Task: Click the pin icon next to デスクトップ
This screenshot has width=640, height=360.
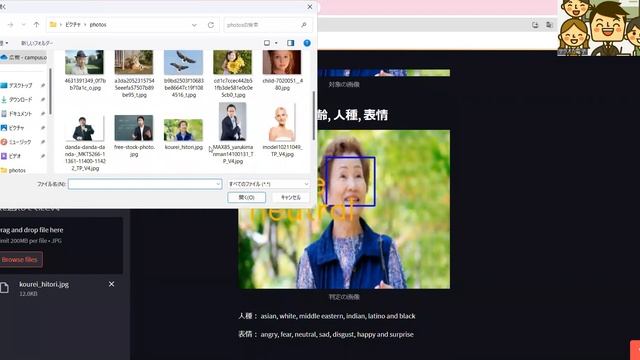Action: pos(43,85)
